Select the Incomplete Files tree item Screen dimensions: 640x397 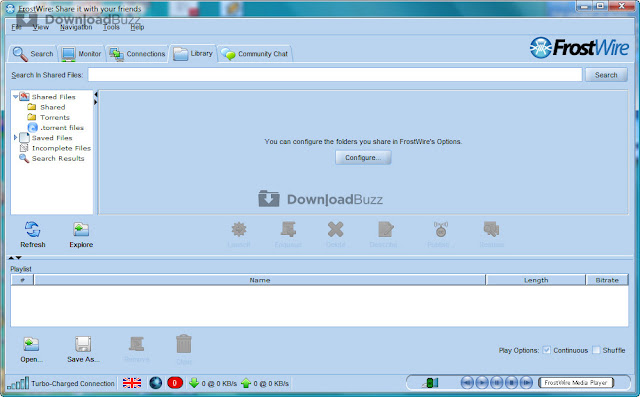pos(61,148)
